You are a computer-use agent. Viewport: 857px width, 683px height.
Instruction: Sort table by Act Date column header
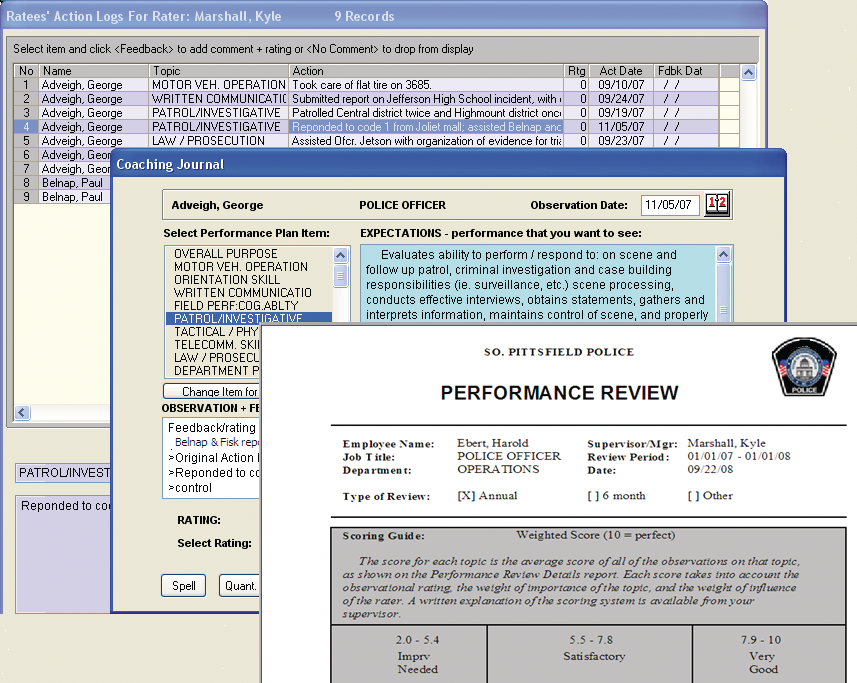[621, 71]
